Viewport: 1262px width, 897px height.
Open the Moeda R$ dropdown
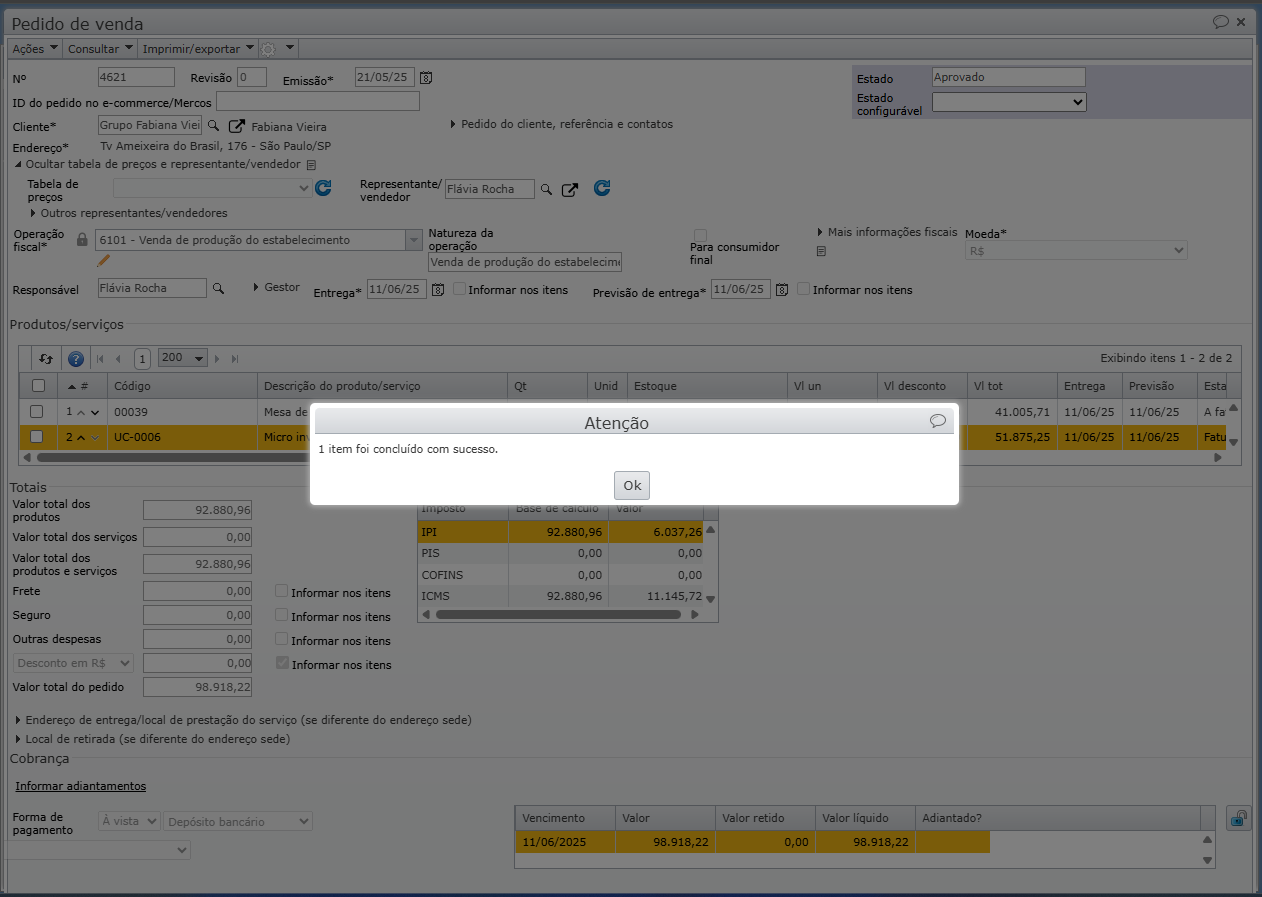(1076, 250)
